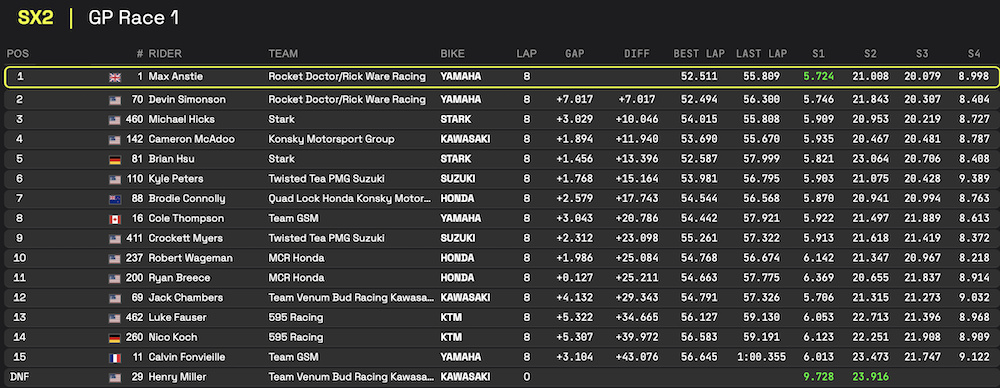Screen dimensions: 1000x388
Task: Click the DNF status for Henry Miller
Action: (19, 377)
